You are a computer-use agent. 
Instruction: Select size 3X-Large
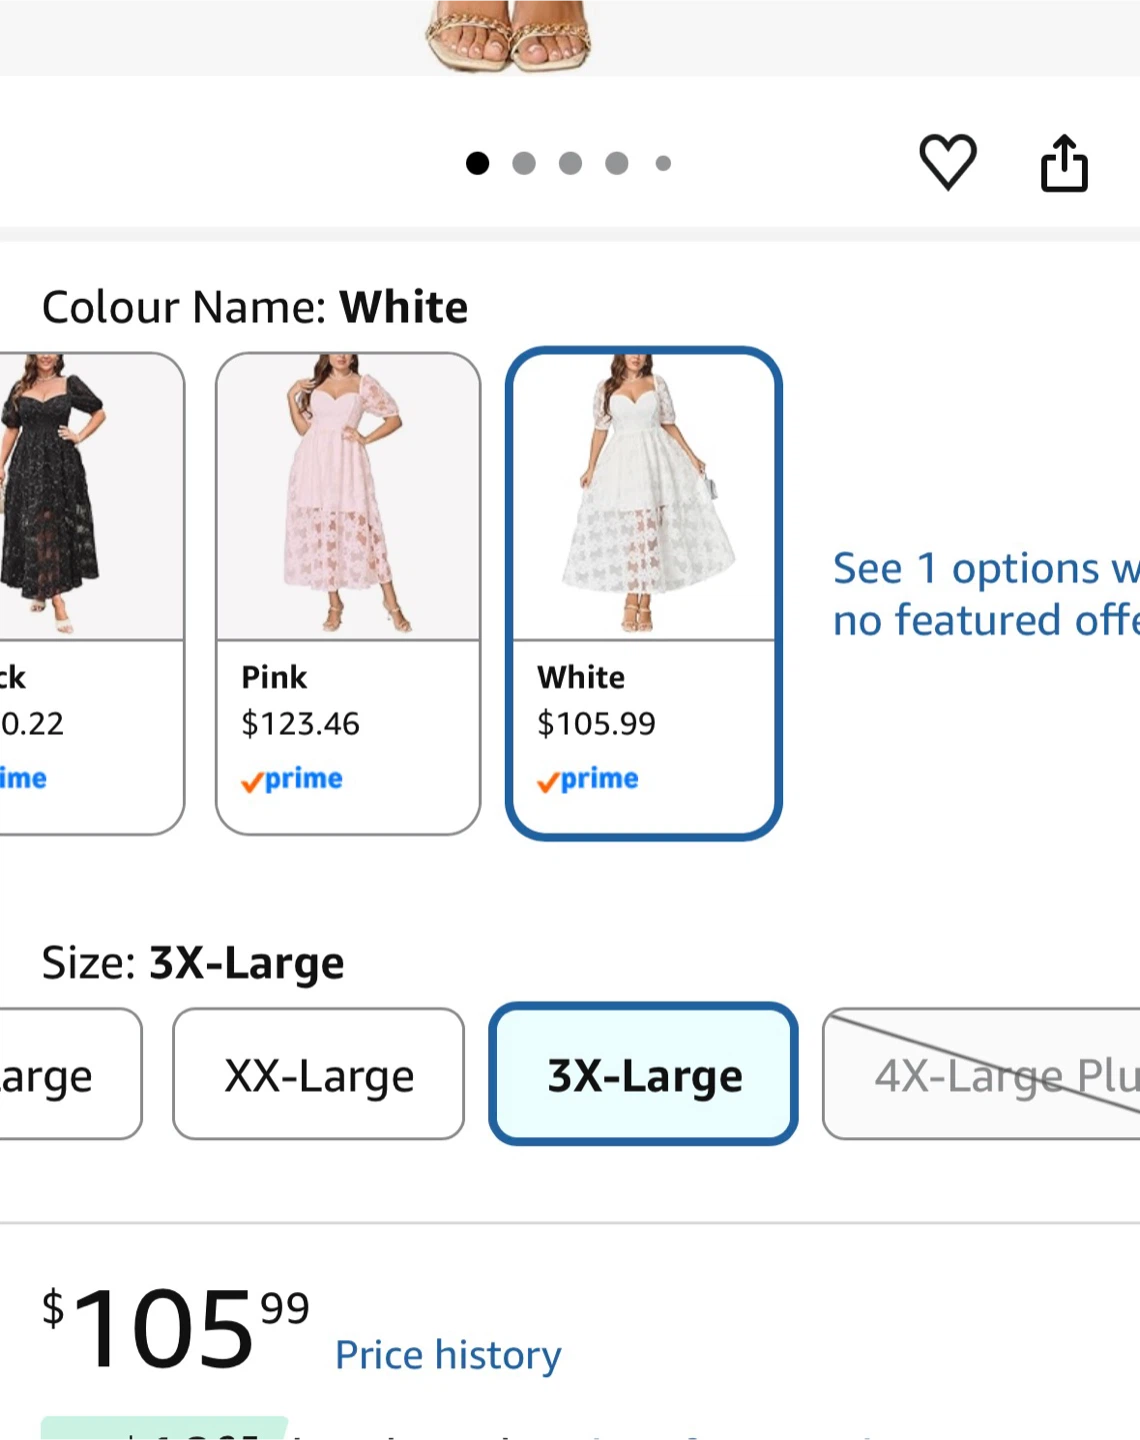(x=643, y=1074)
